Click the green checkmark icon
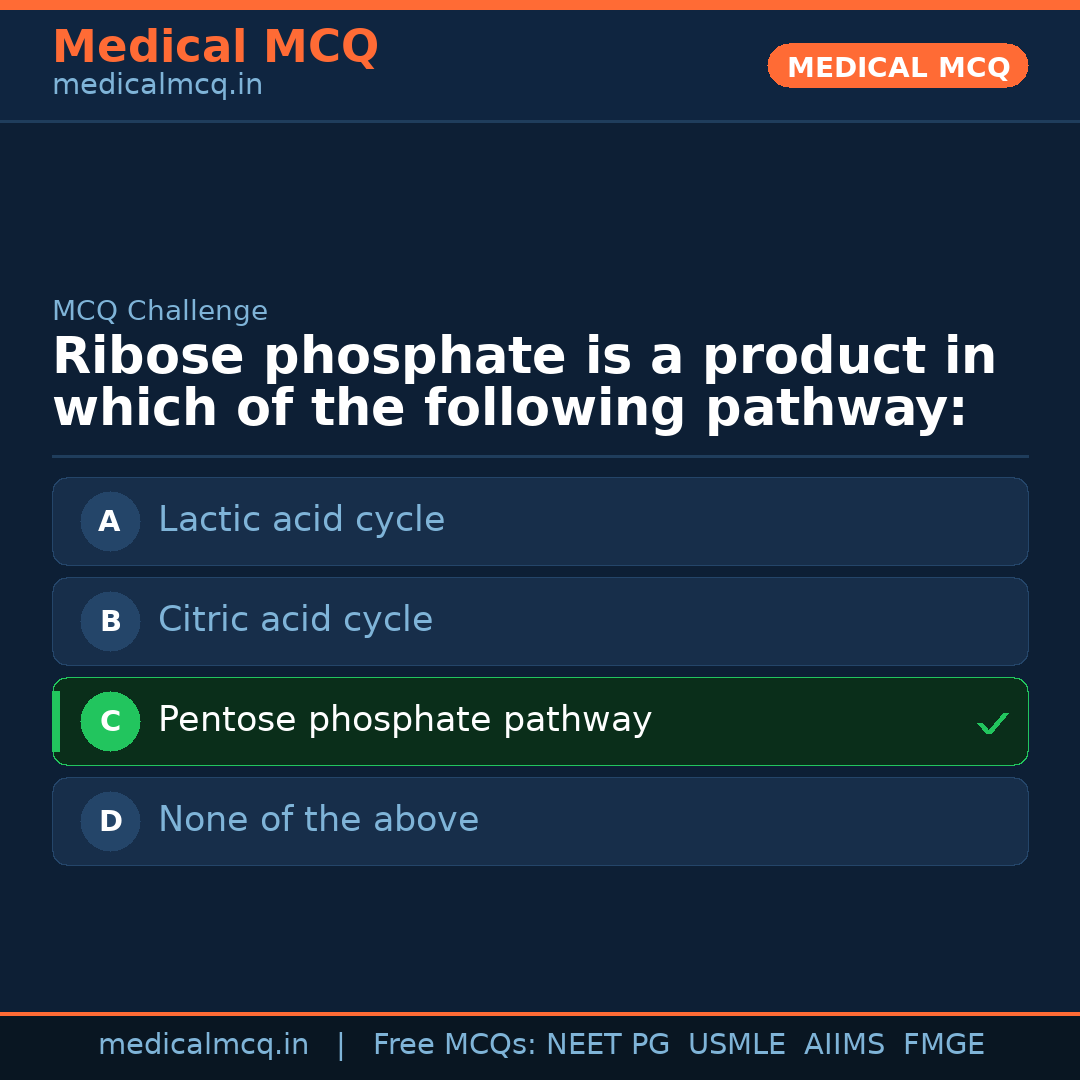 click(x=992, y=723)
